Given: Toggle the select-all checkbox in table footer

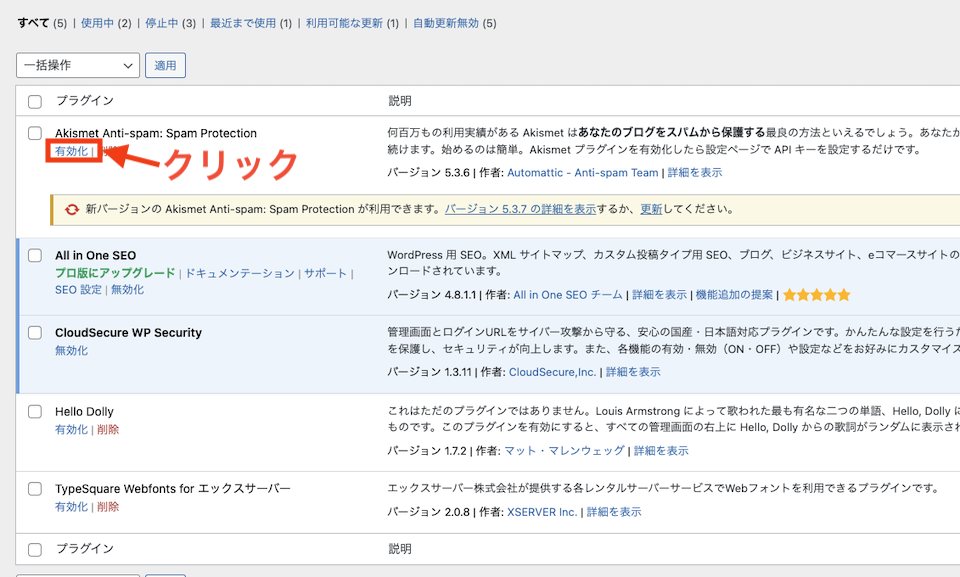Looking at the screenshot, I should click(x=35, y=549).
